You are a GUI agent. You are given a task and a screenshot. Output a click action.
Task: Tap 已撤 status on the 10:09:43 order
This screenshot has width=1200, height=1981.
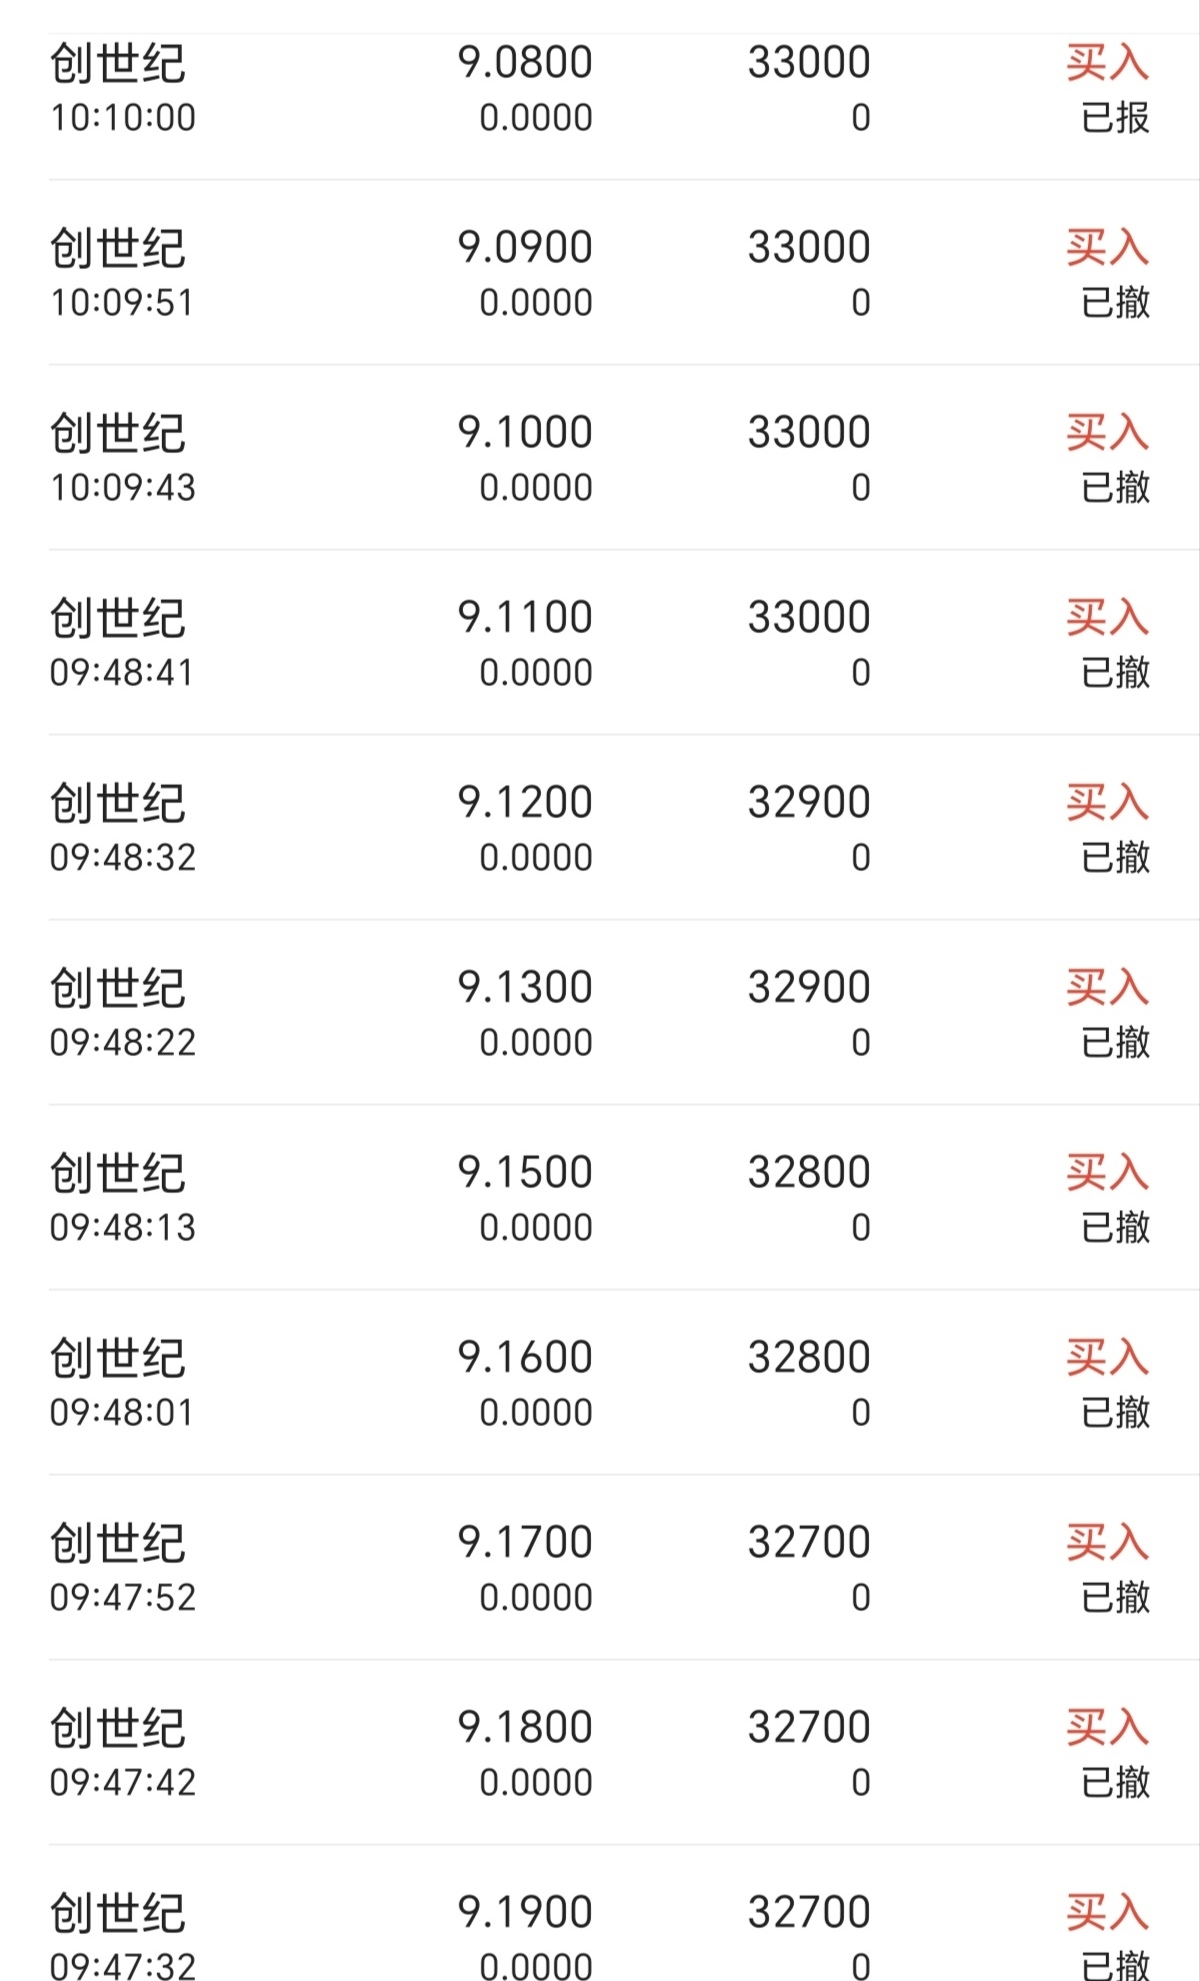(1115, 488)
